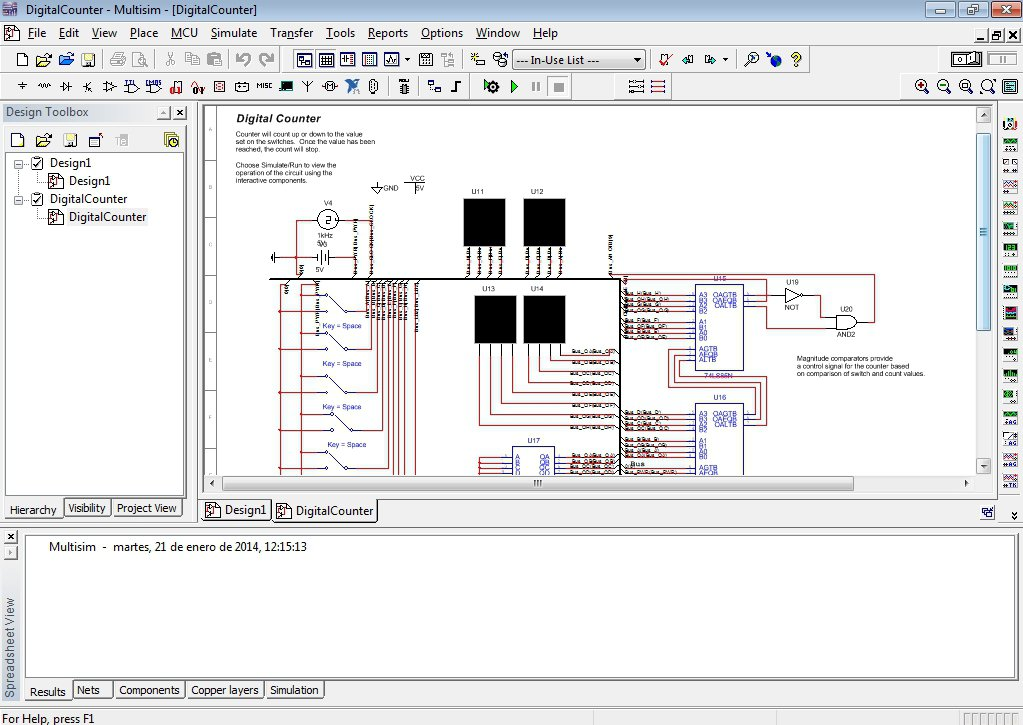Click the Place Diode component icon
Screen dimensions: 1023x725
pyautogui.click(x=66, y=87)
